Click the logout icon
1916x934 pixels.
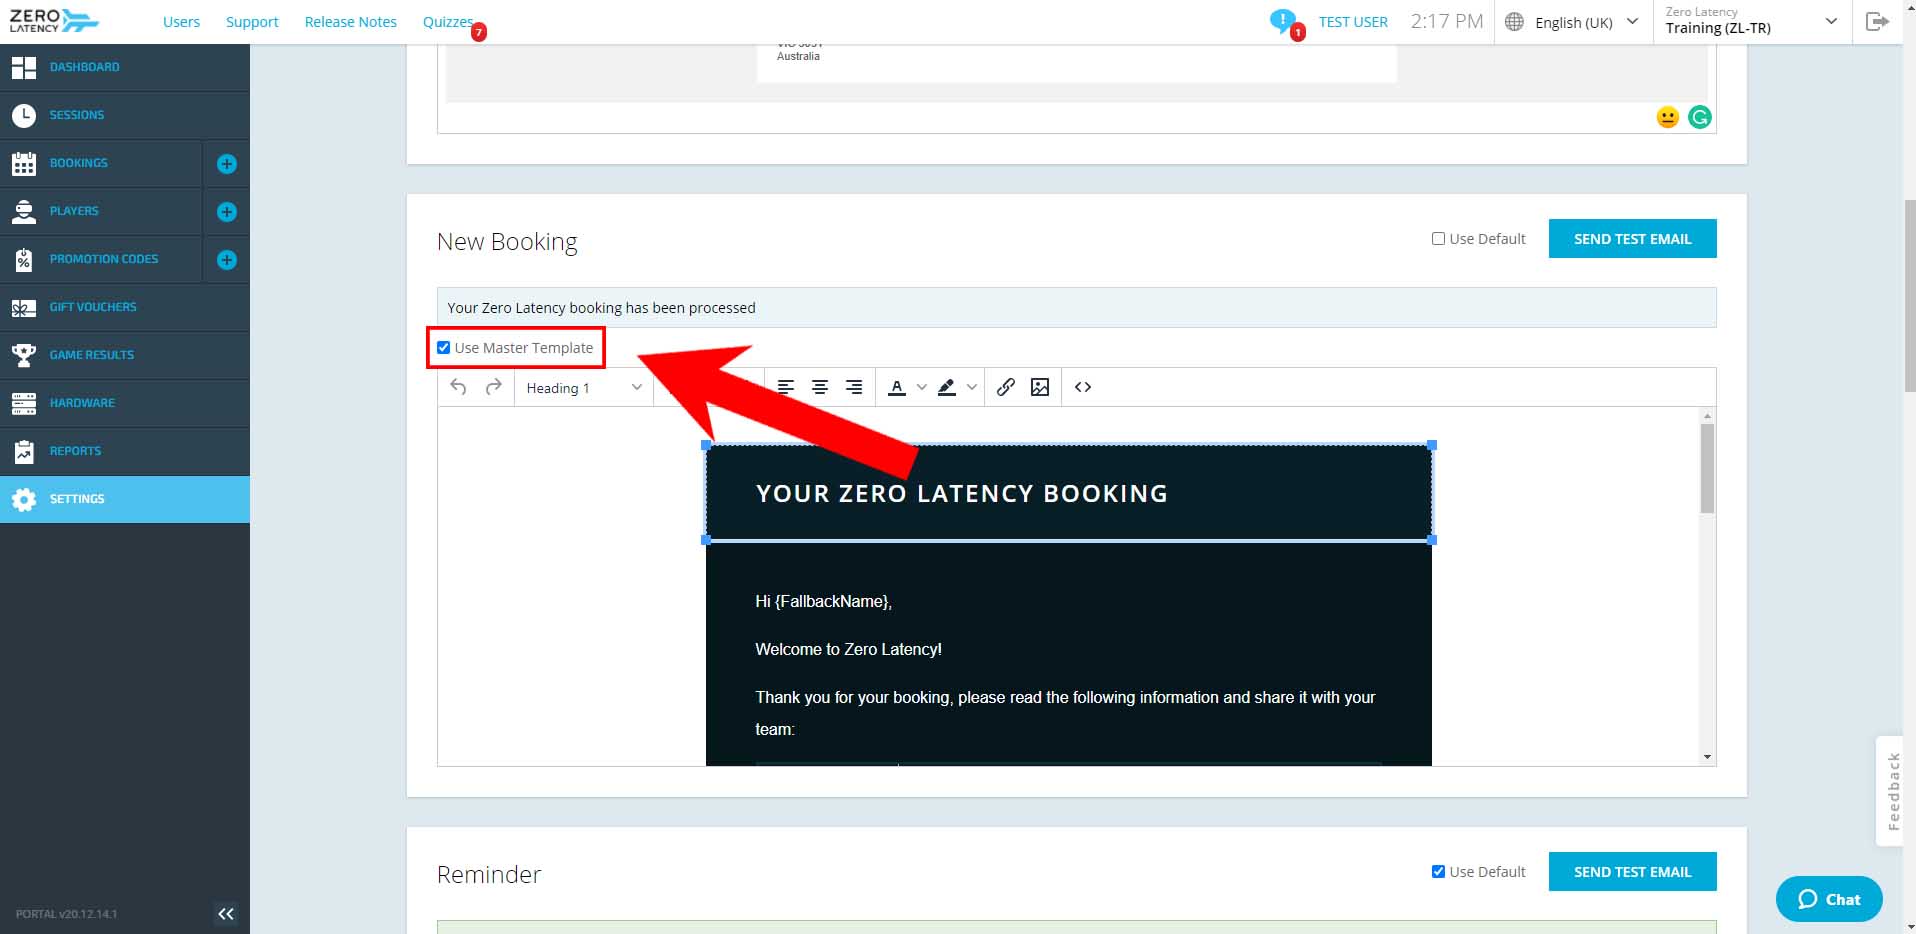(1877, 22)
